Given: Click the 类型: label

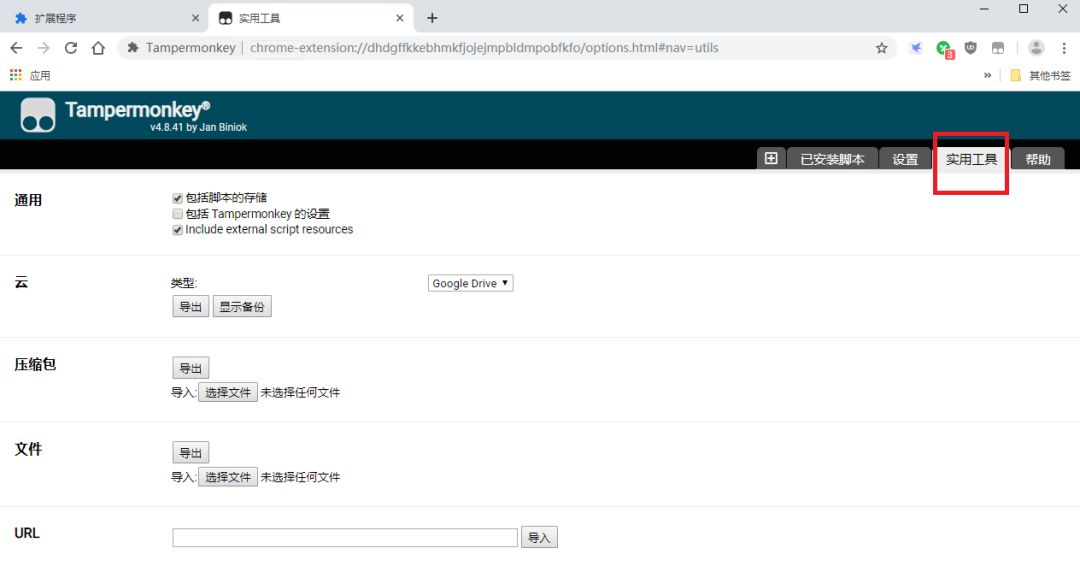Looking at the screenshot, I should (184, 283).
